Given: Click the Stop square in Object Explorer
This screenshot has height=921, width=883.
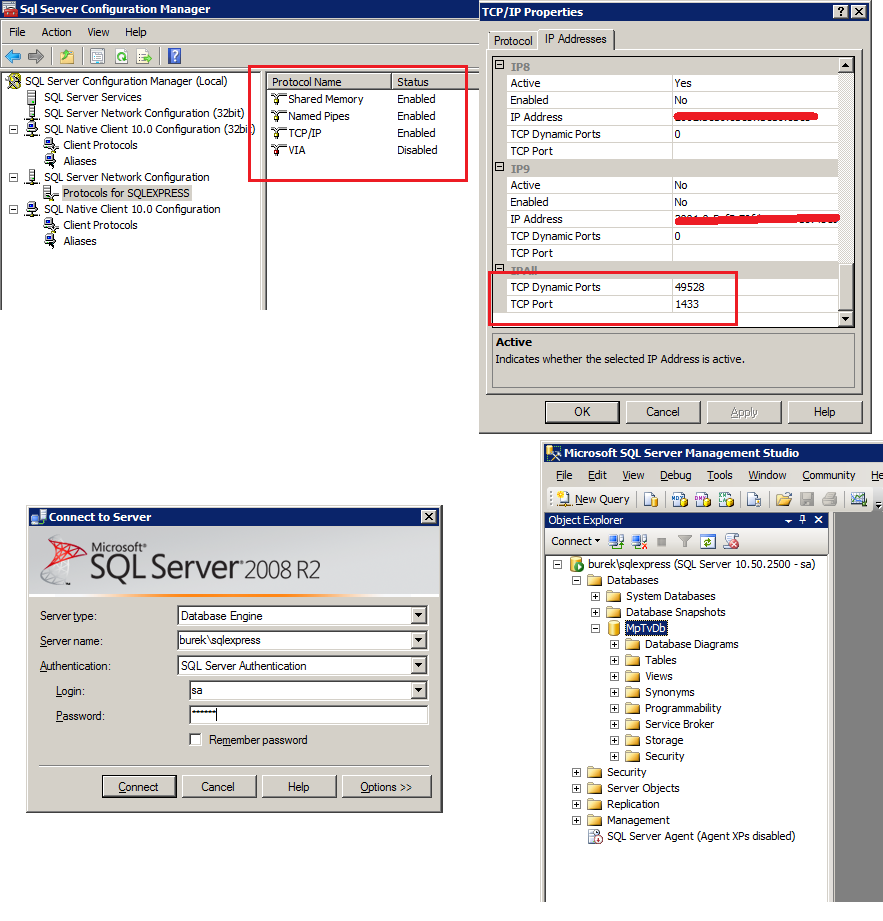Looking at the screenshot, I should click(662, 542).
